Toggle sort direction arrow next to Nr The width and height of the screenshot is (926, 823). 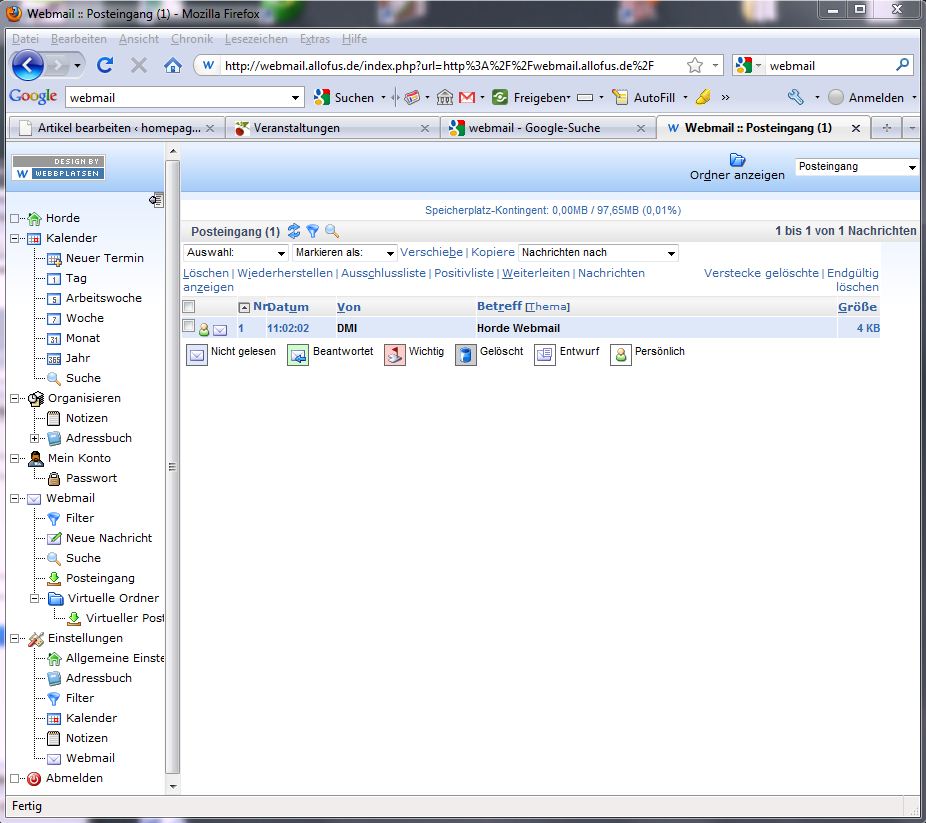click(x=244, y=307)
